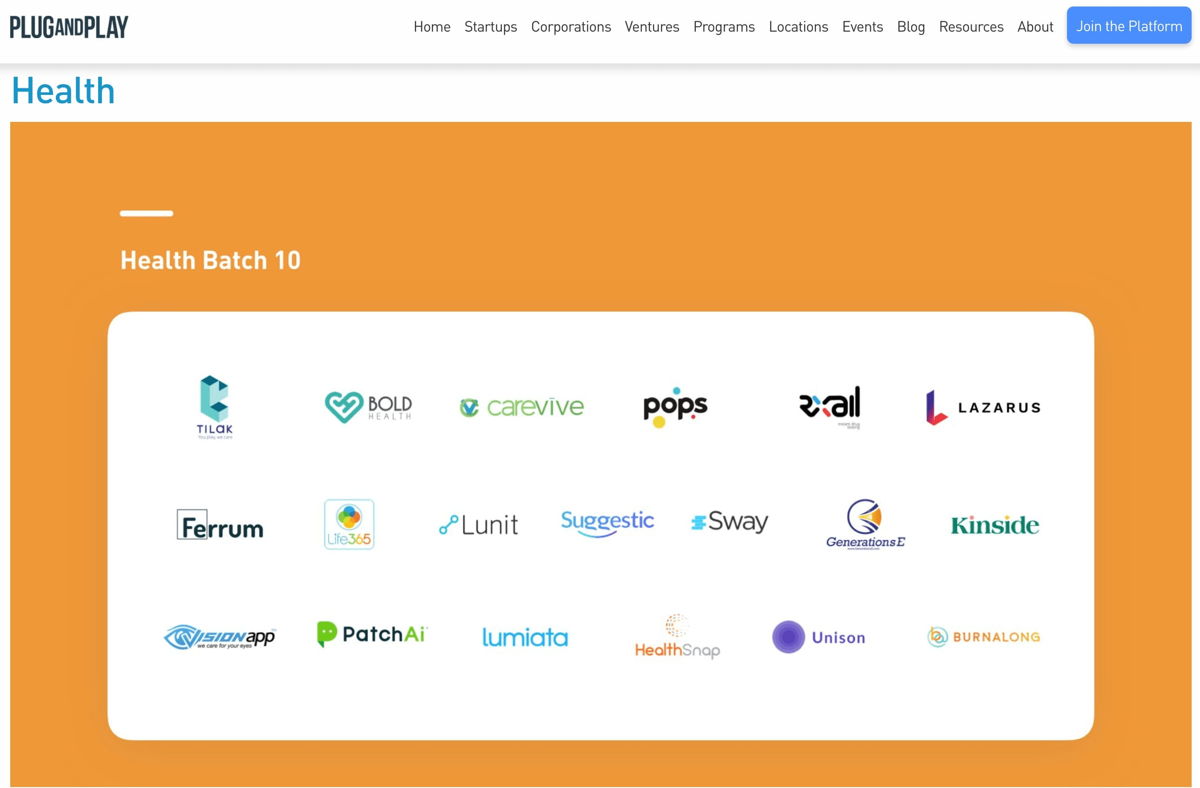Go to the Events page

[862, 27]
